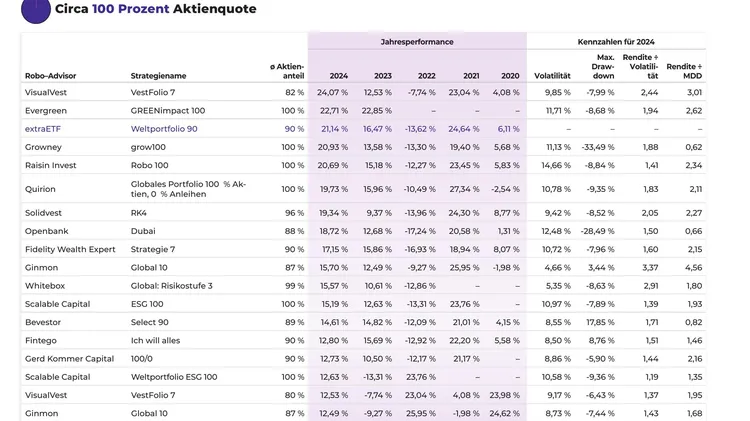Click the 'Circa 100 Prozent Aktienquote' heading

point(155,9)
